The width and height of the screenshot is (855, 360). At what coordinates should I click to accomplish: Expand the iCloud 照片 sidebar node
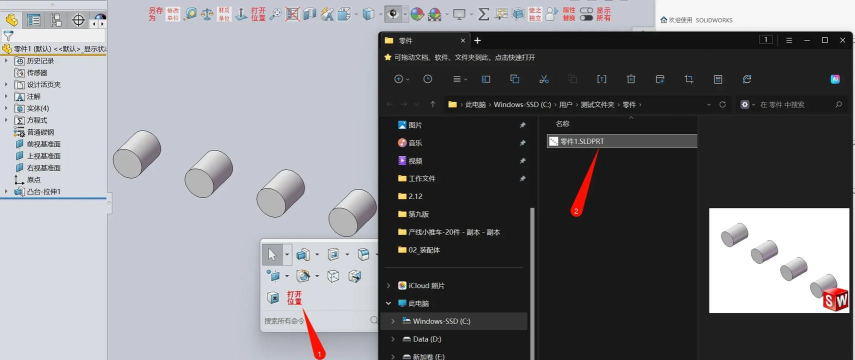(x=388, y=285)
